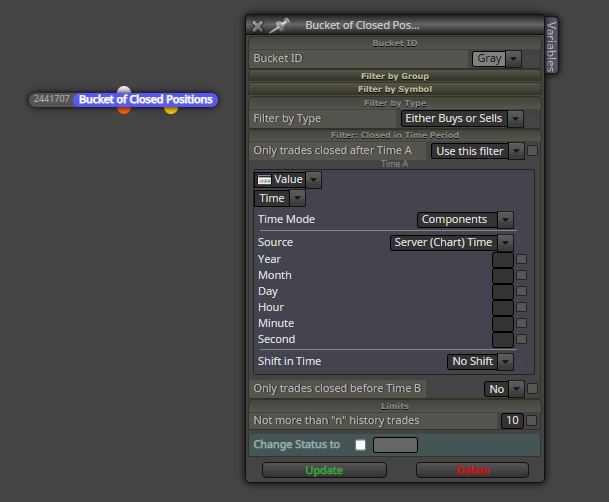This screenshot has width=609, height=502.
Task: Toggle checkbox next to Use this filter
Action: 532,151
